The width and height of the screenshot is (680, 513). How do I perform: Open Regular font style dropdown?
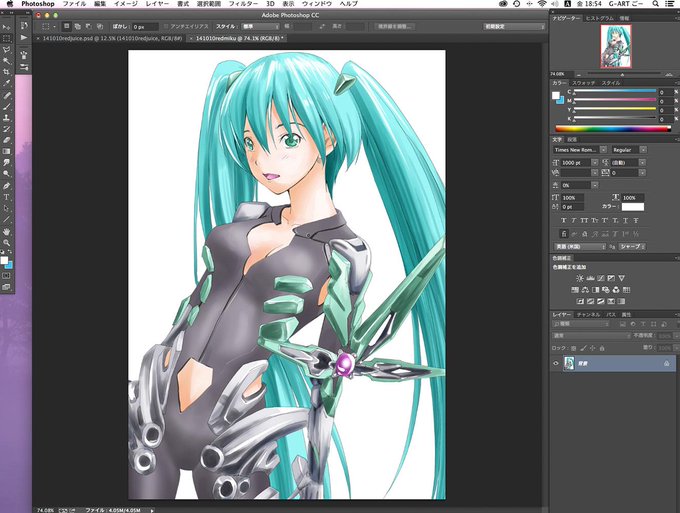tap(643, 150)
